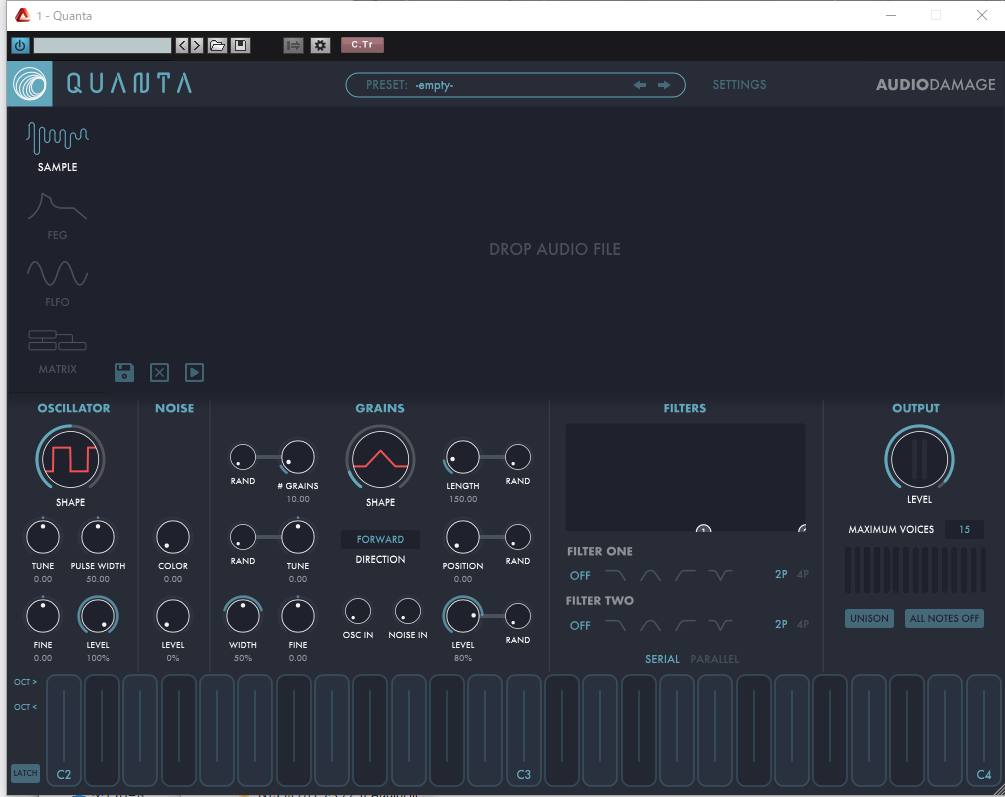Select Filter Two band-pass shape

click(x=650, y=625)
